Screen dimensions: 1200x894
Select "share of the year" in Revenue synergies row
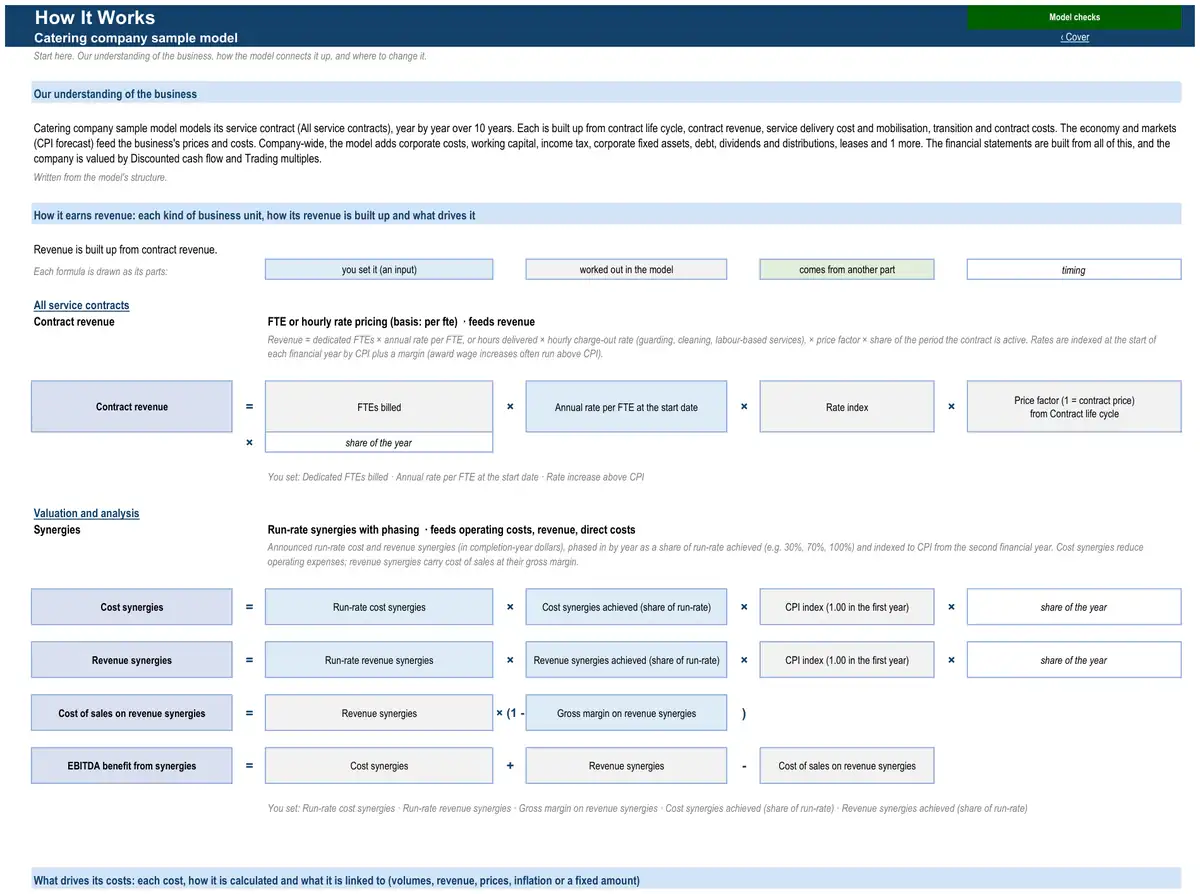pos(1074,660)
